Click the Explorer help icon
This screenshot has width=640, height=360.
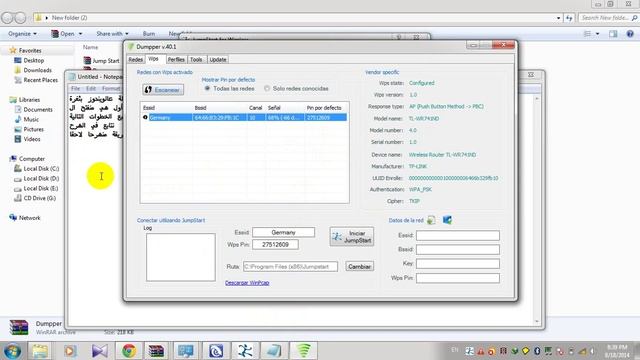coord(630,34)
